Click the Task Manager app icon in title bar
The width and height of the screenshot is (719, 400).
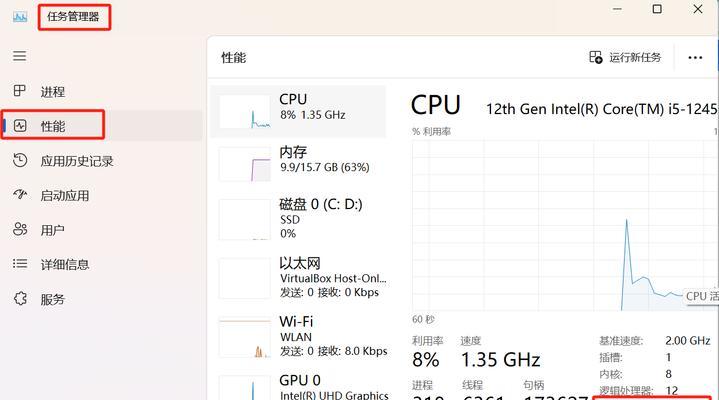20,17
